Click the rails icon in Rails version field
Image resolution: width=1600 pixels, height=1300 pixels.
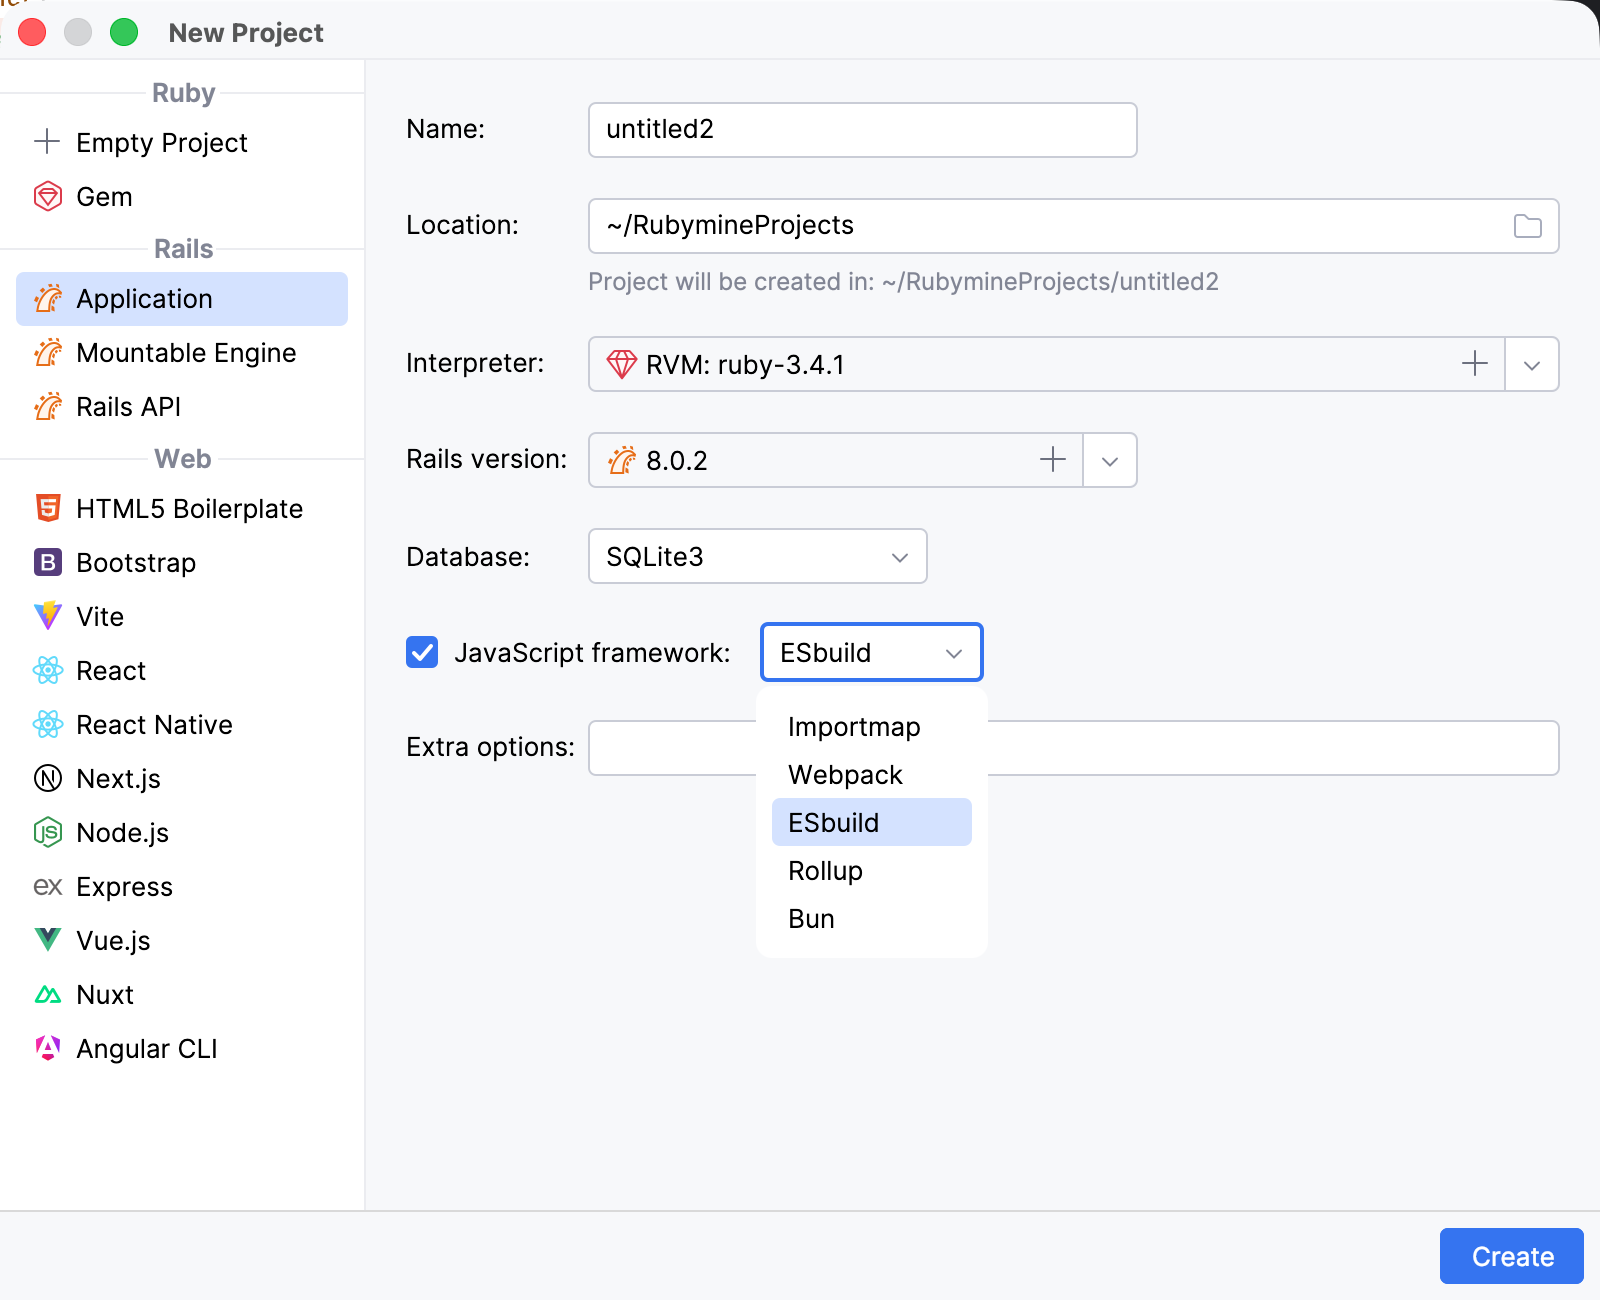pos(622,460)
